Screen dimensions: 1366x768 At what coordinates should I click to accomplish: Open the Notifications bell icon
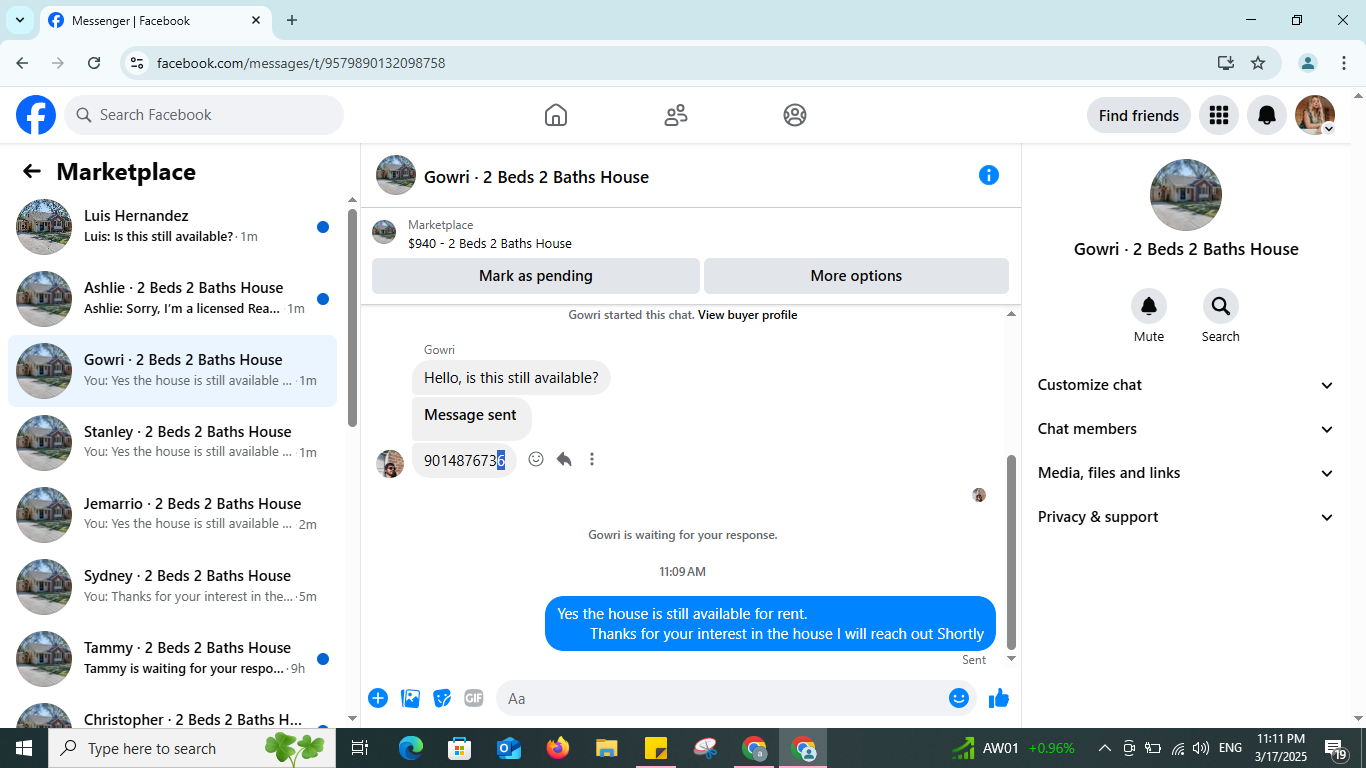click(1267, 115)
